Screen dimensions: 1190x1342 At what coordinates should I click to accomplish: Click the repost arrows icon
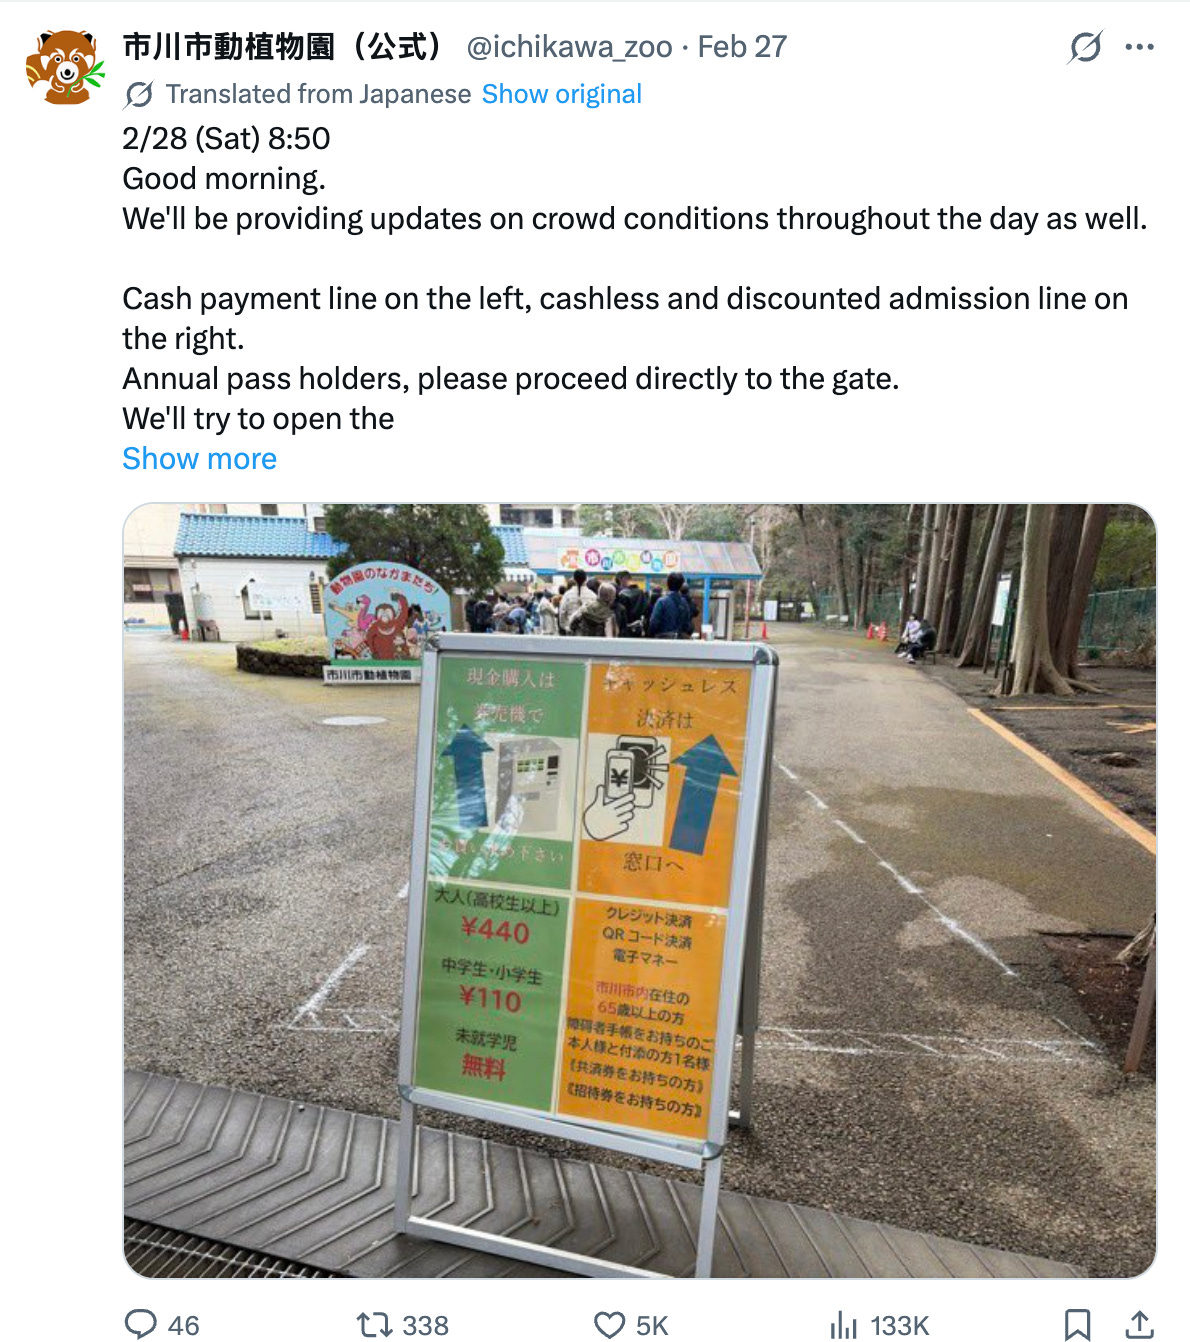(x=374, y=1325)
